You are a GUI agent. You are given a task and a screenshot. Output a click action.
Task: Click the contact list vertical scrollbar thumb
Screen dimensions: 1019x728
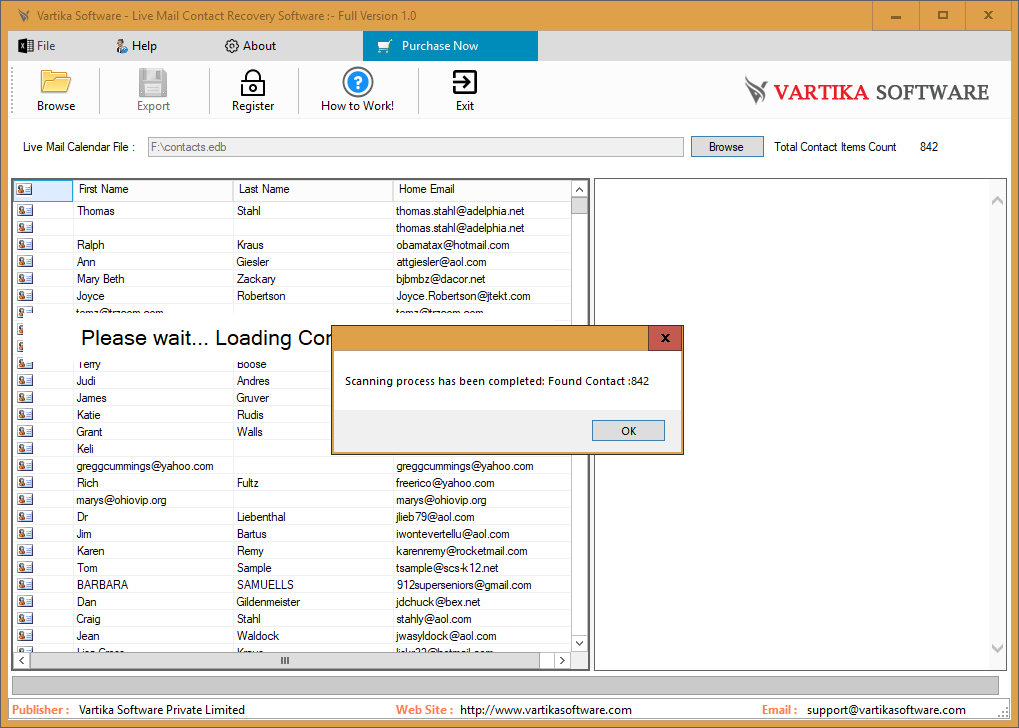click(579, 205)
